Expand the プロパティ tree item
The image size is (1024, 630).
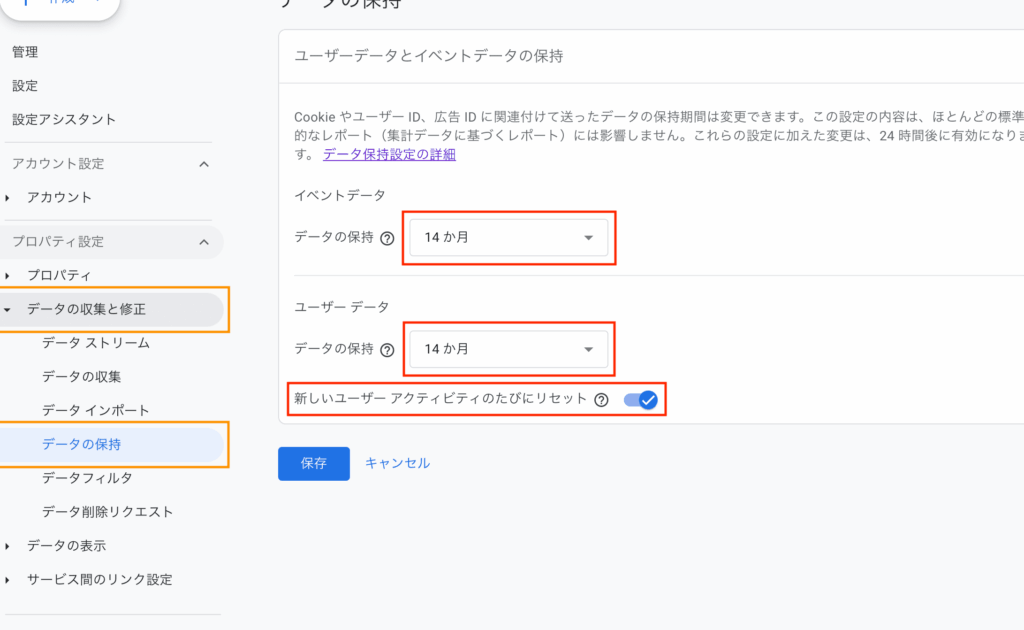point(8,276)
